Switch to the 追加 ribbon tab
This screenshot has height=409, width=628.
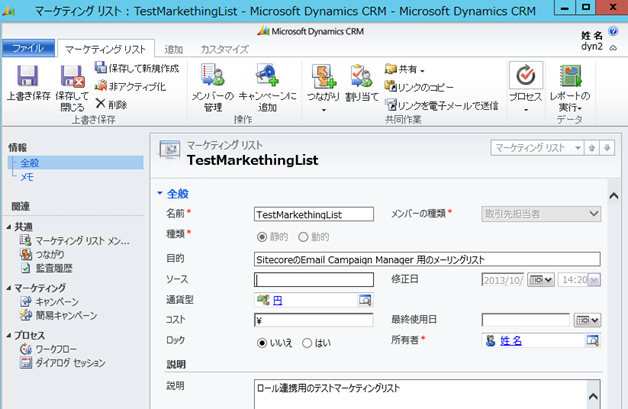point(173,49)
